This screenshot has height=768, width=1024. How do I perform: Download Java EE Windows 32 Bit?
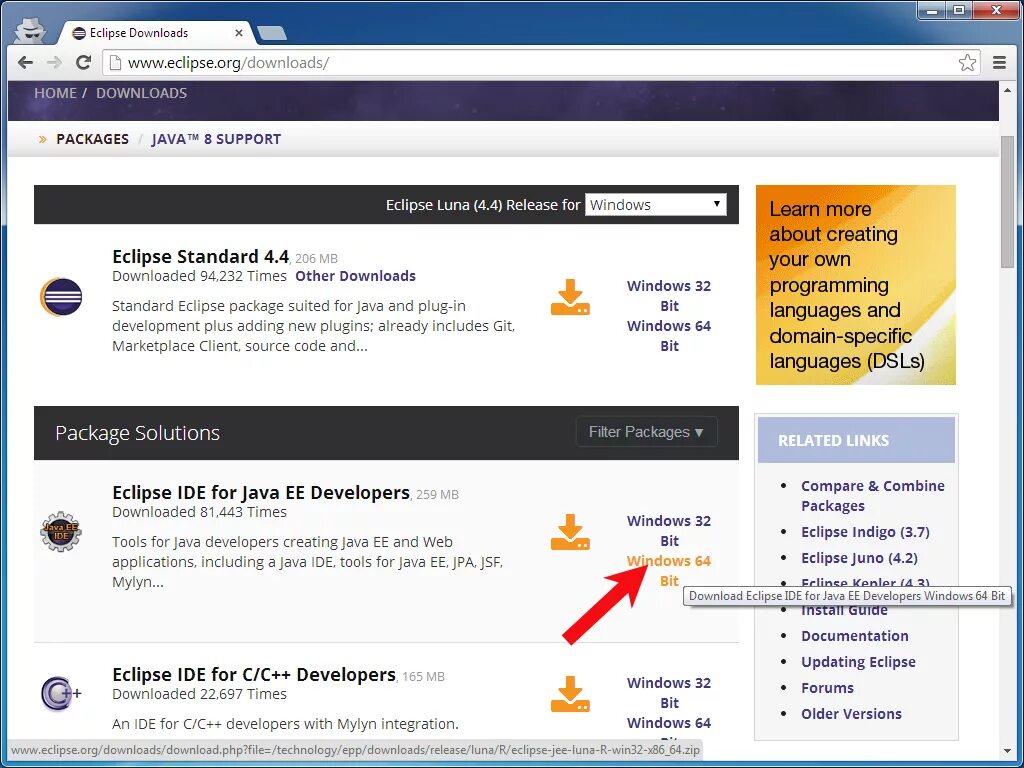[669, 531]
